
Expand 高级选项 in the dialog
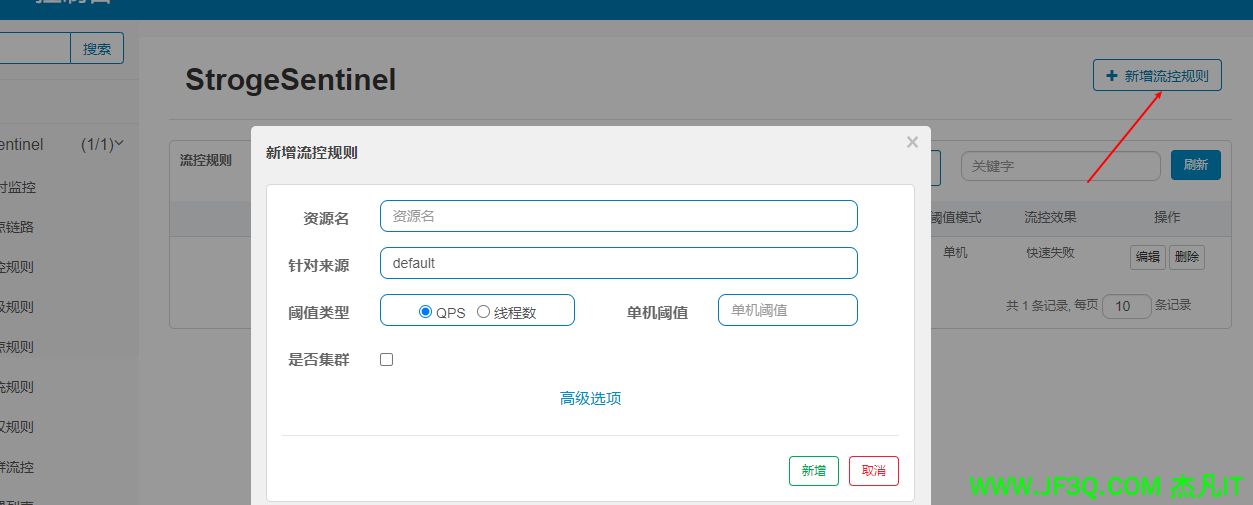pos(590,399)
